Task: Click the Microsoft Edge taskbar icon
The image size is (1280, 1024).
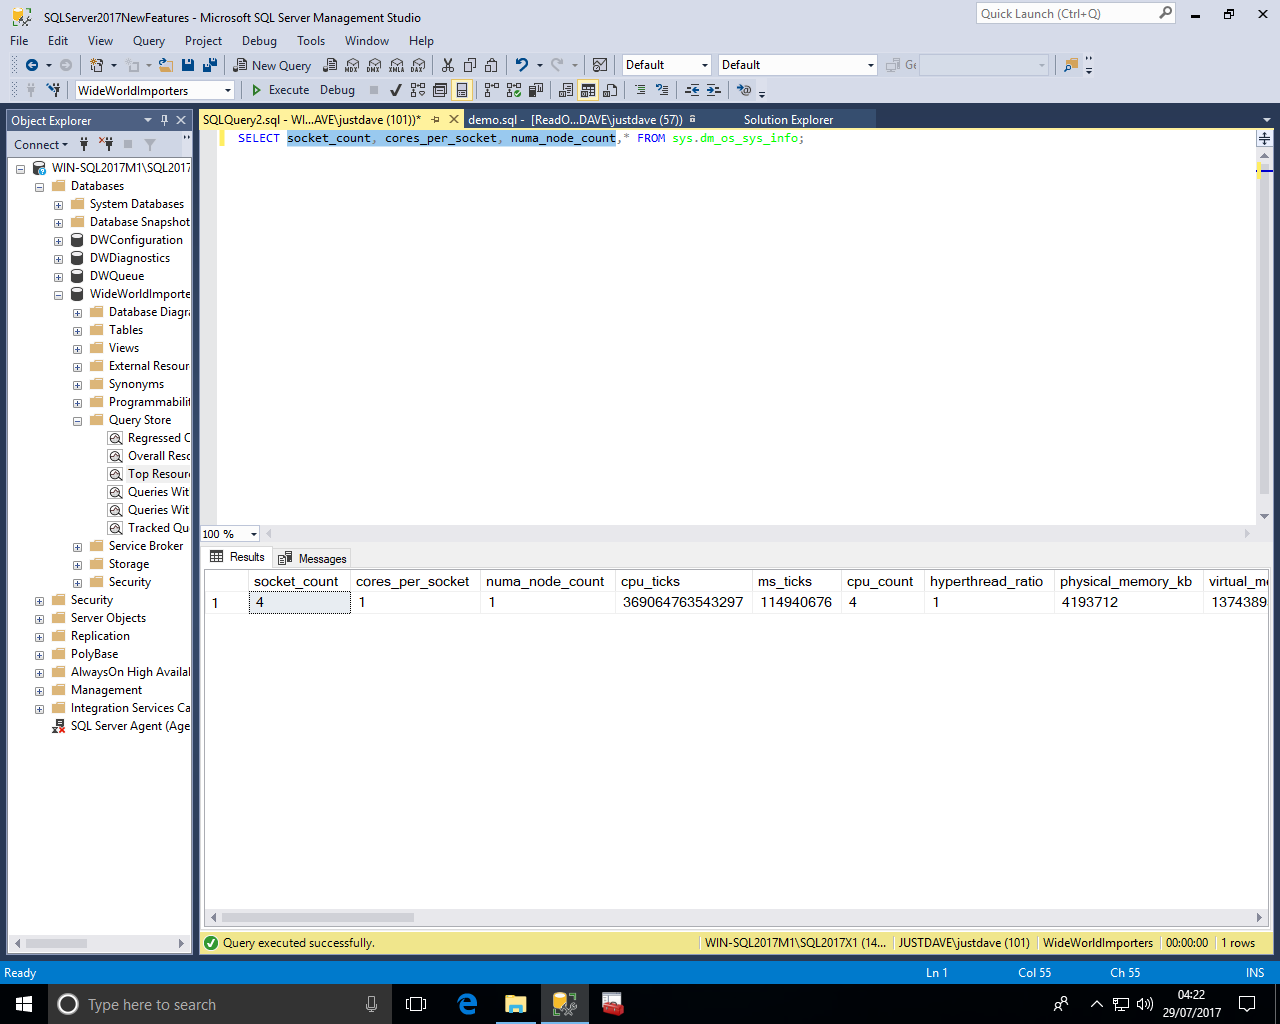Action: (x=467, y=1004)
